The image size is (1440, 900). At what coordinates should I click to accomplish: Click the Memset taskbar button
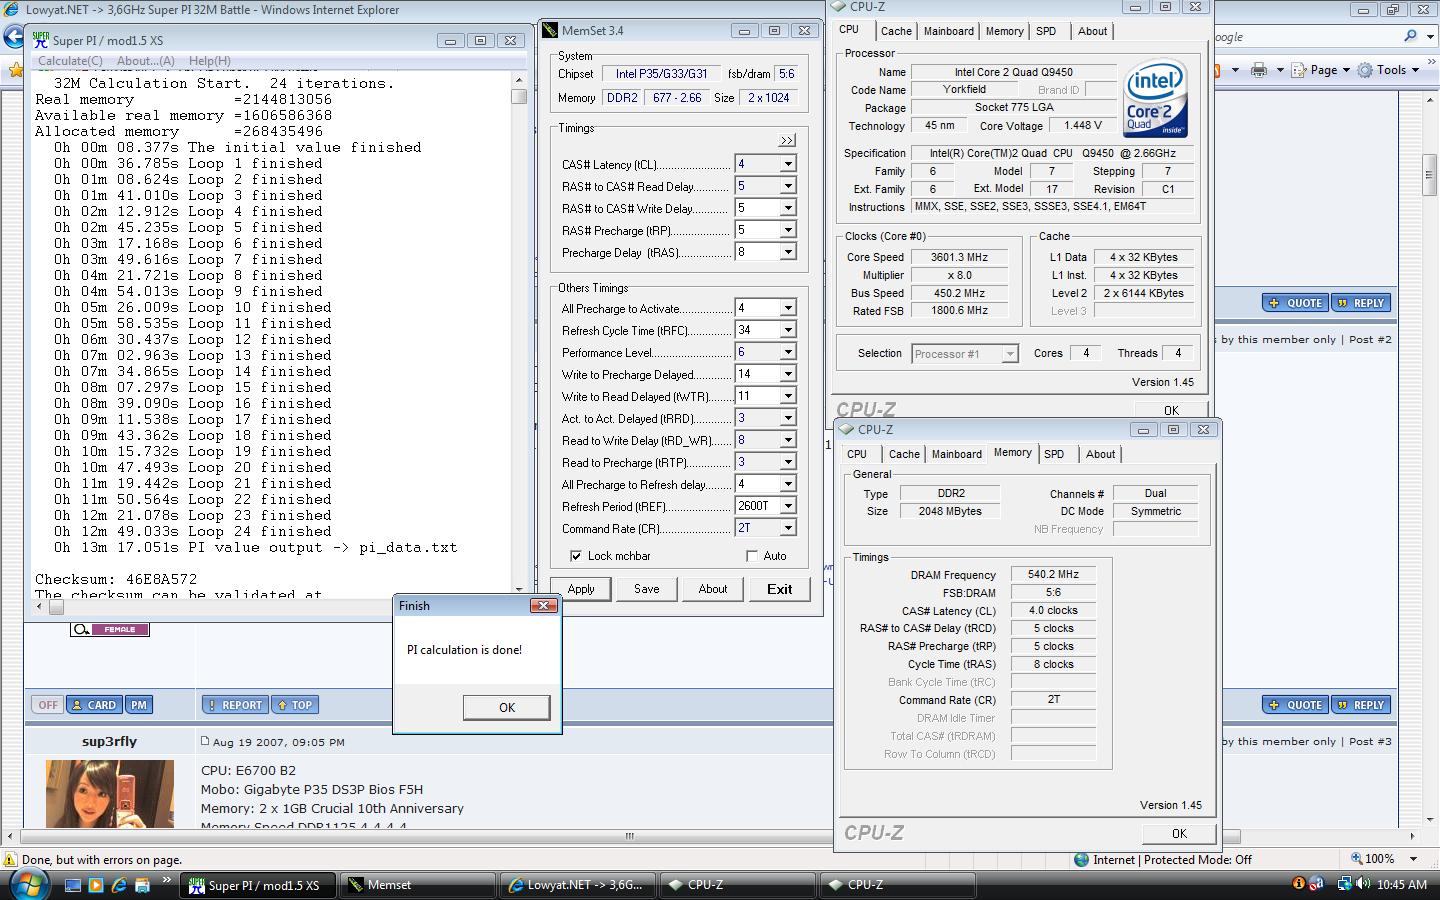click(418, 885)
